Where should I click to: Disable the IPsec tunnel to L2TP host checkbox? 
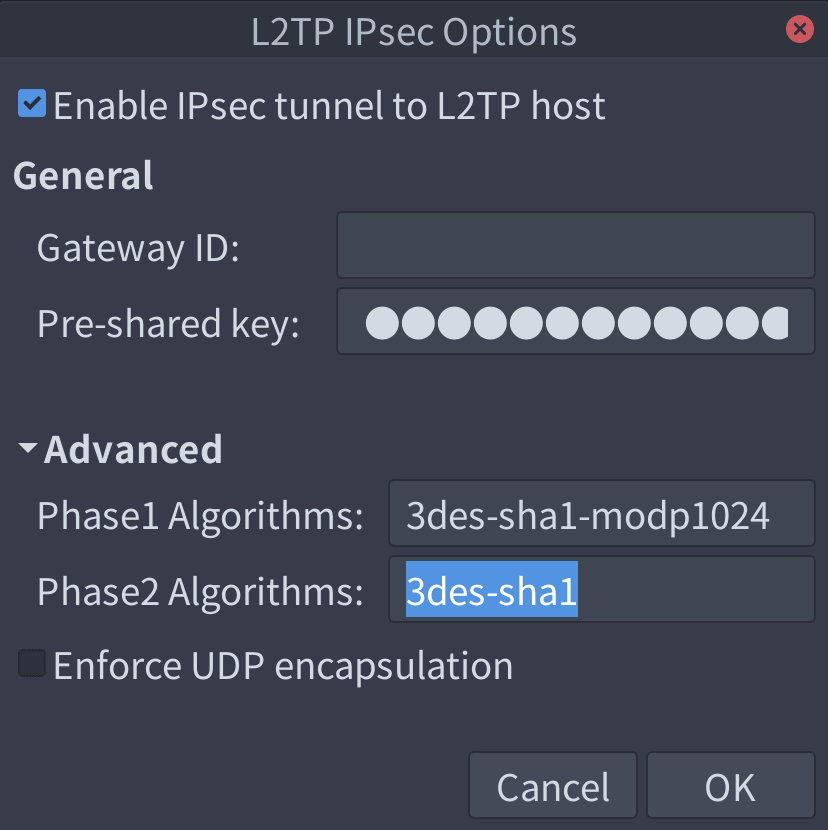(x=32, y=104)
